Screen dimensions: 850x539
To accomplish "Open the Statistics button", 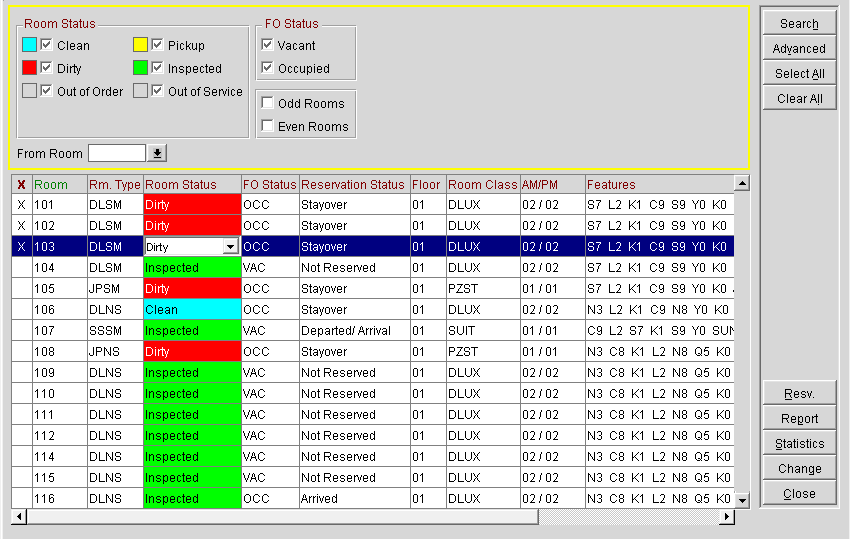I will [x=799, y=444].
